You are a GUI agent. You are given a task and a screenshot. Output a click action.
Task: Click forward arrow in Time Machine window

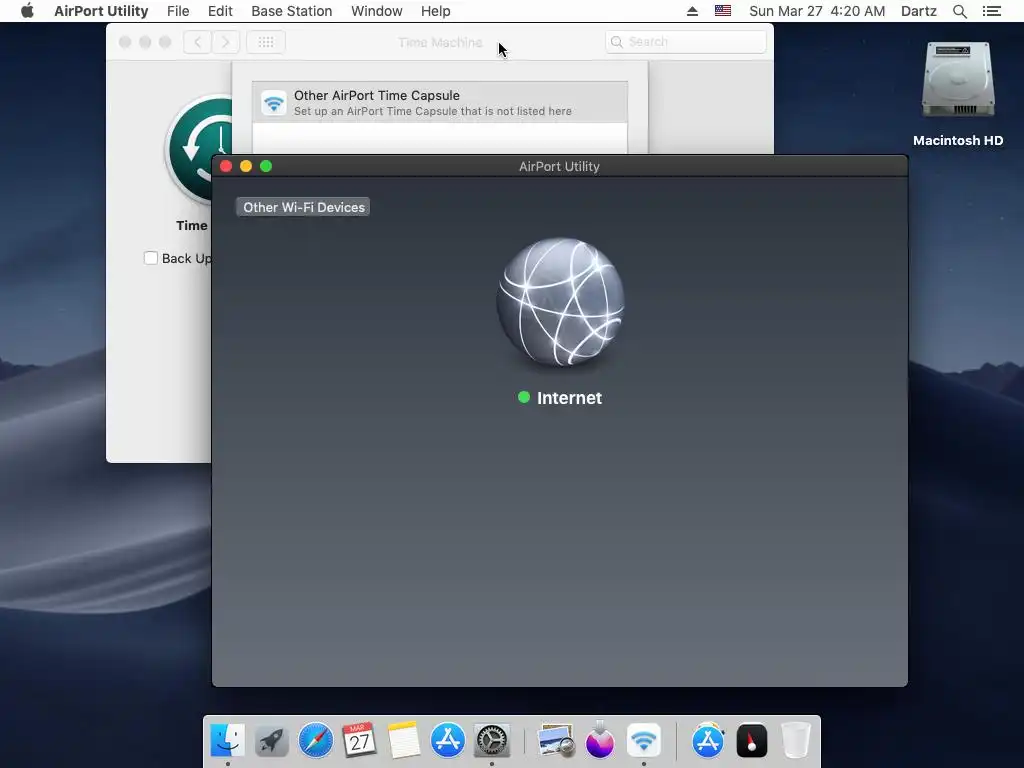pyautogui.click(x=225, y=42)
